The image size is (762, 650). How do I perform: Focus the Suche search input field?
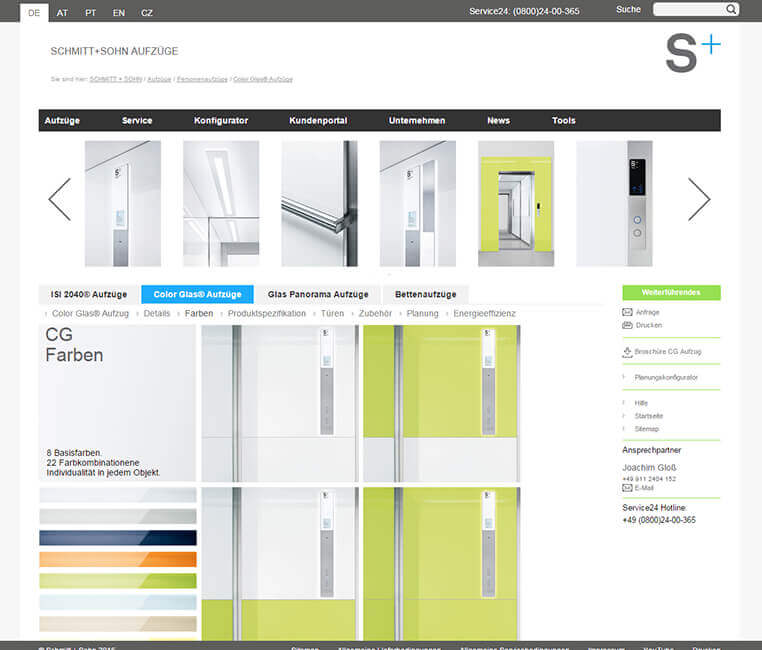689,9
